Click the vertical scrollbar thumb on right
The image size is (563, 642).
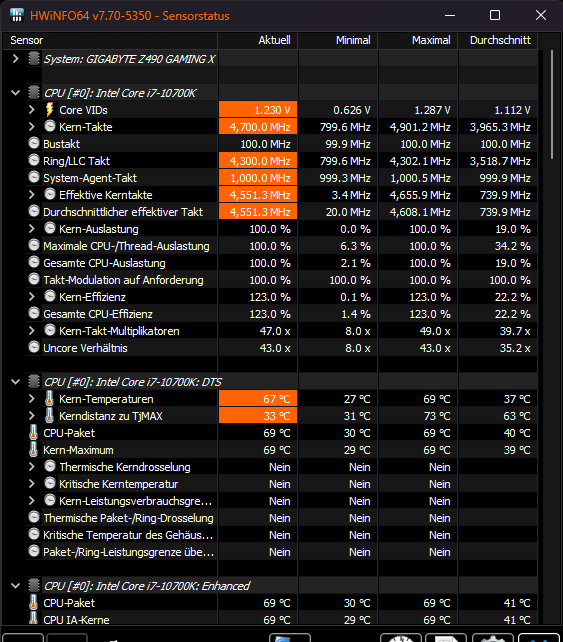(552, 104)
